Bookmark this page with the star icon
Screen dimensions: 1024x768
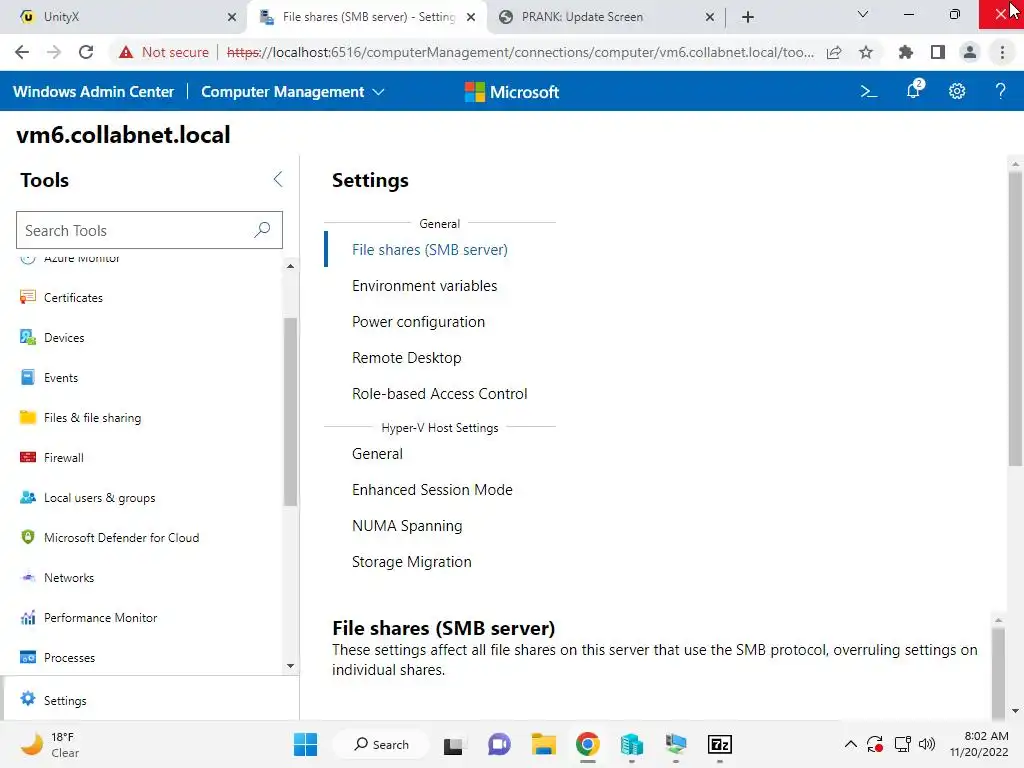pos(866,52)
